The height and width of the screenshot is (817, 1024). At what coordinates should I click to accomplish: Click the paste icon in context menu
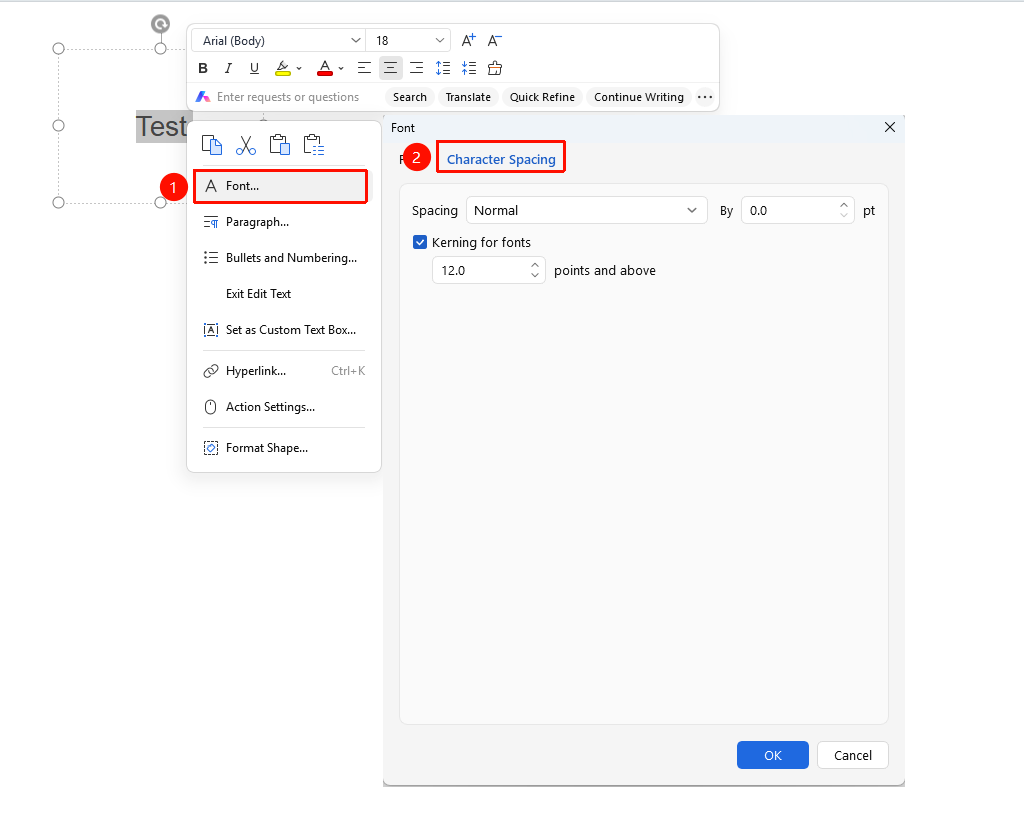click(x=280, y=145)
